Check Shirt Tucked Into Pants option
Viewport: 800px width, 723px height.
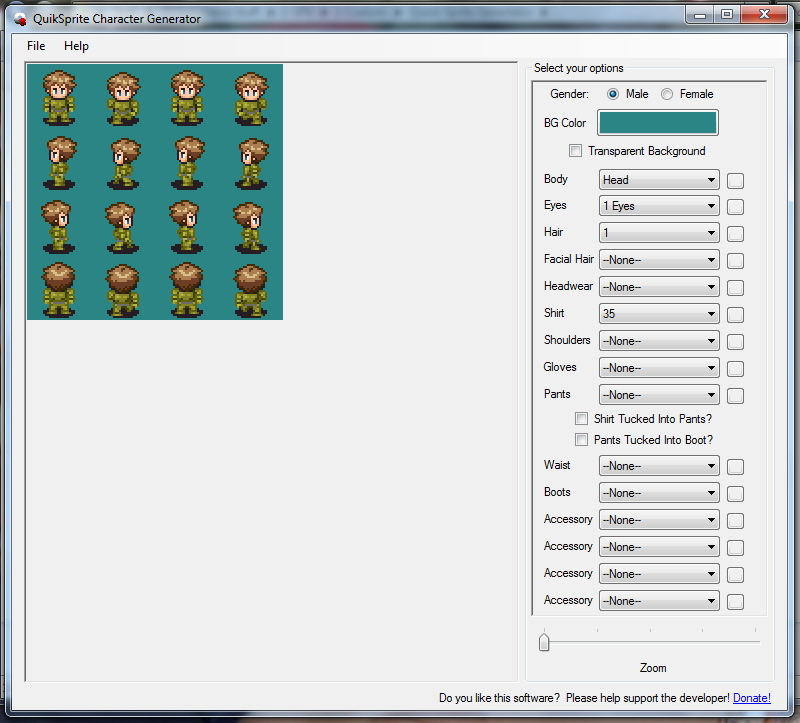[x=581, y=419]
